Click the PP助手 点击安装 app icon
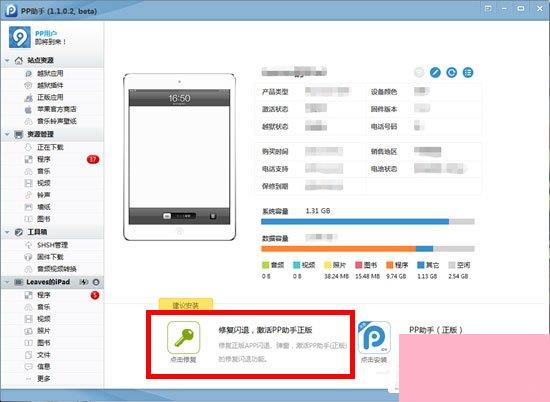Screen dimensions: 550x402 pos(374,337)
